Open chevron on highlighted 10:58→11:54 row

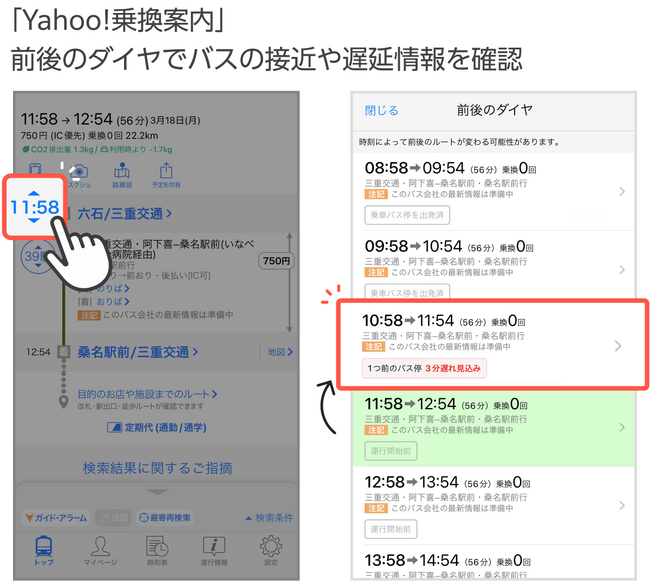tap(618, 346)
